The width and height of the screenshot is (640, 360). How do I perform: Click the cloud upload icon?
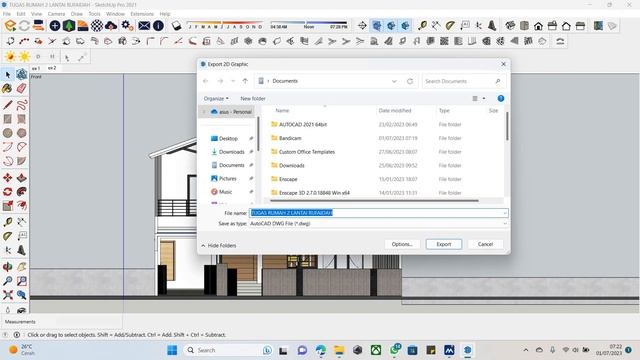(x=111, y=26)
